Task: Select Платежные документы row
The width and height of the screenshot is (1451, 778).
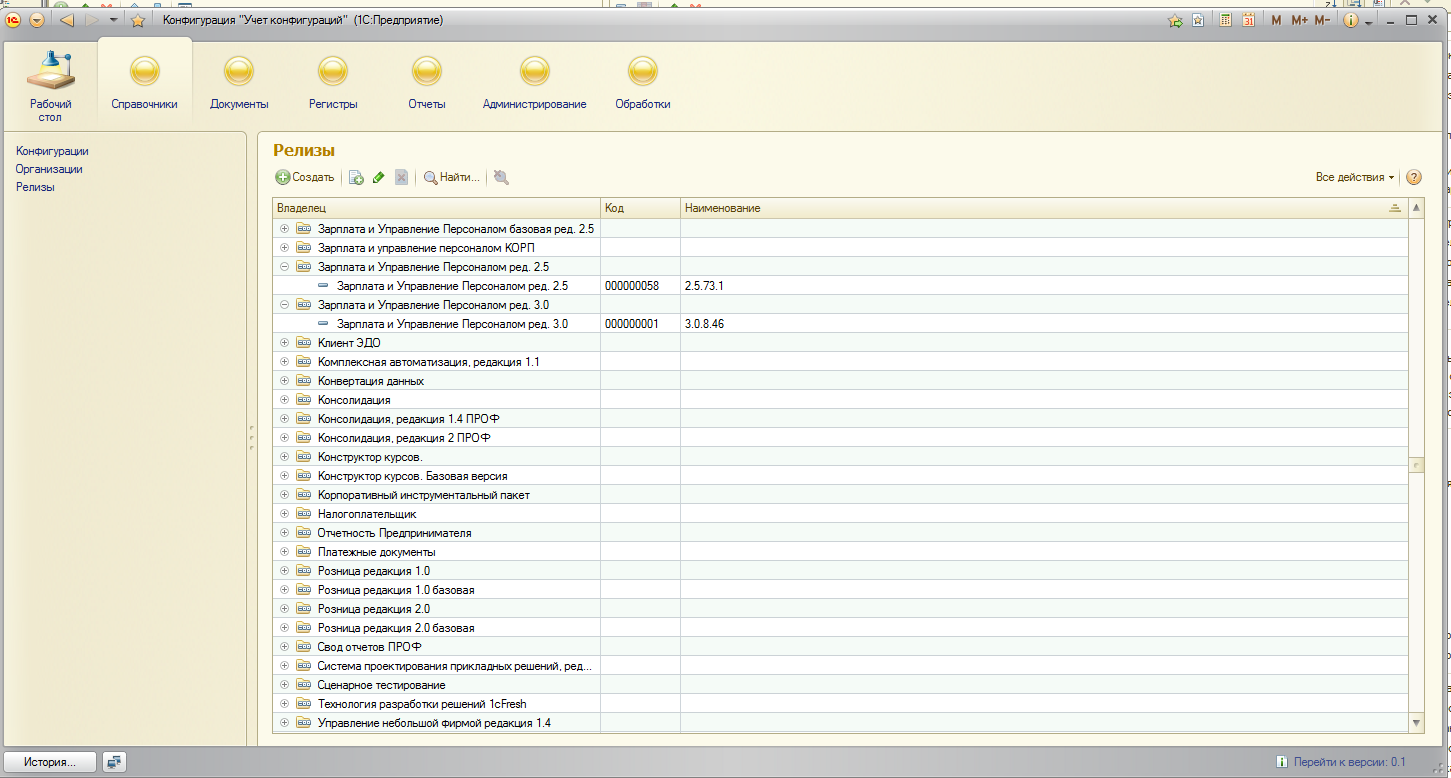Action: 839,552
